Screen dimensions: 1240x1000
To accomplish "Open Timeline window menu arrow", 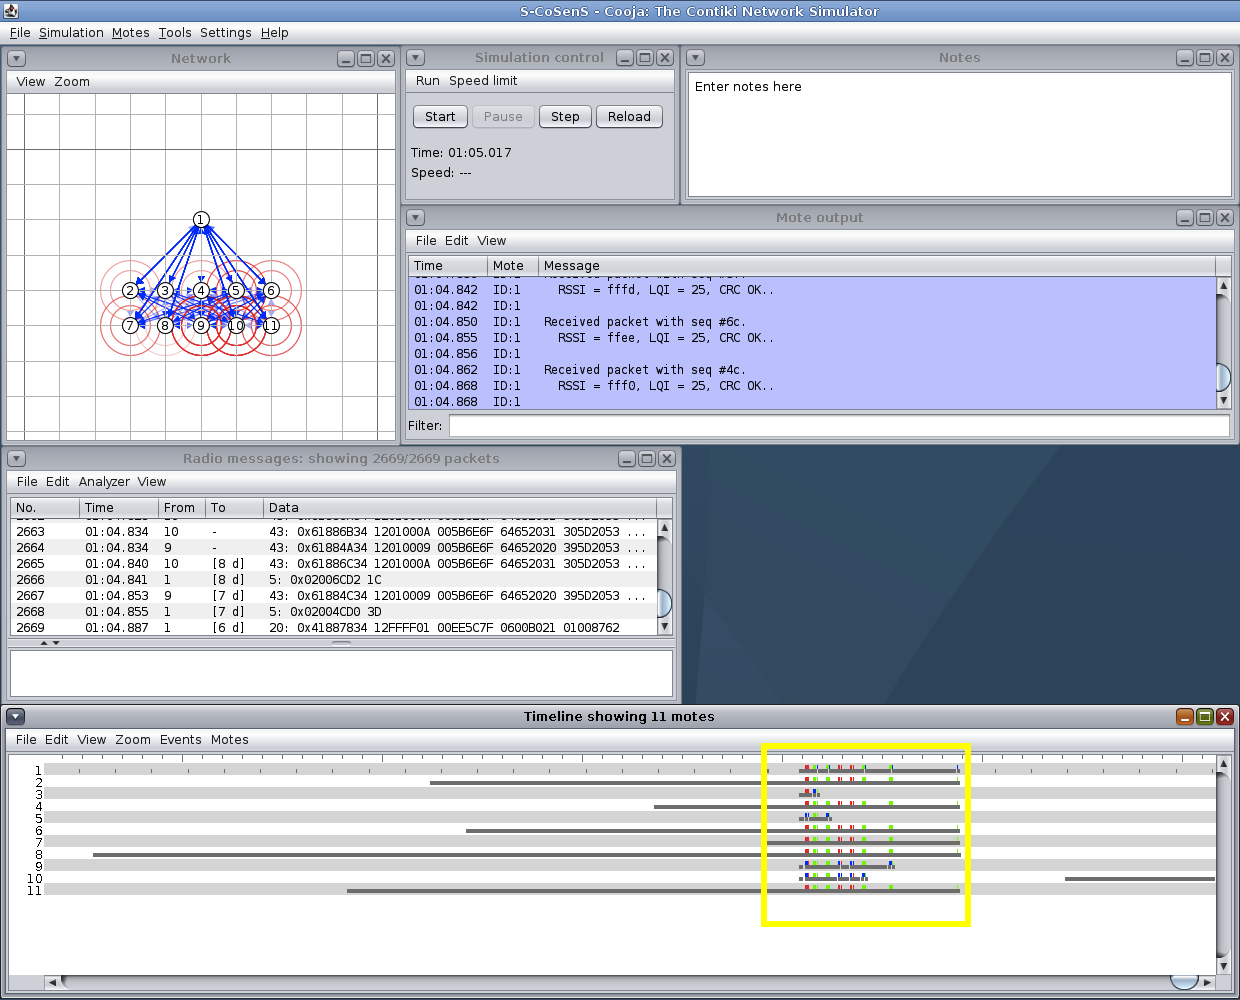I will coord(15,717).
